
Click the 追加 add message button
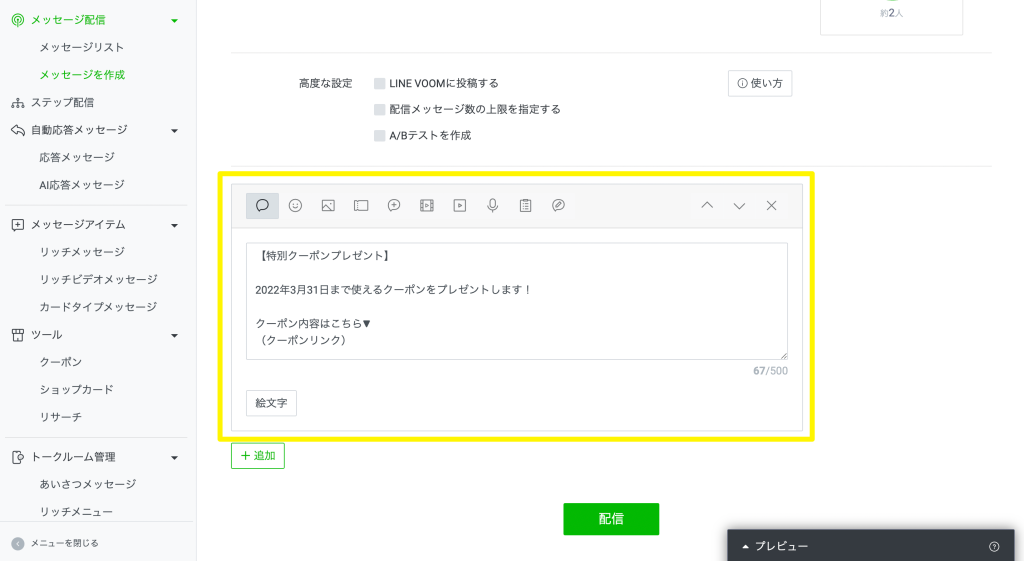click(x=258, y=456)
